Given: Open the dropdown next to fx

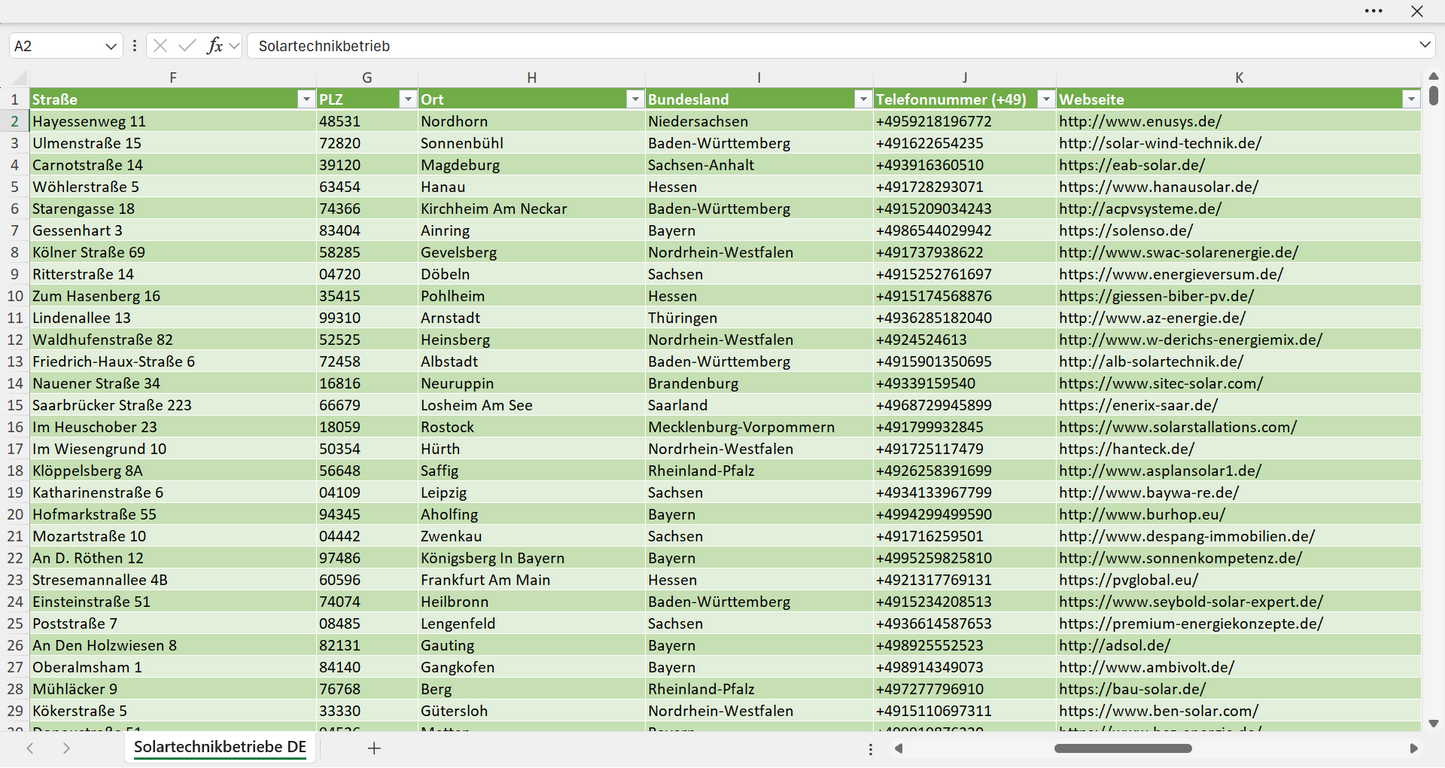Looking at the screenshot, I should 234,46.
